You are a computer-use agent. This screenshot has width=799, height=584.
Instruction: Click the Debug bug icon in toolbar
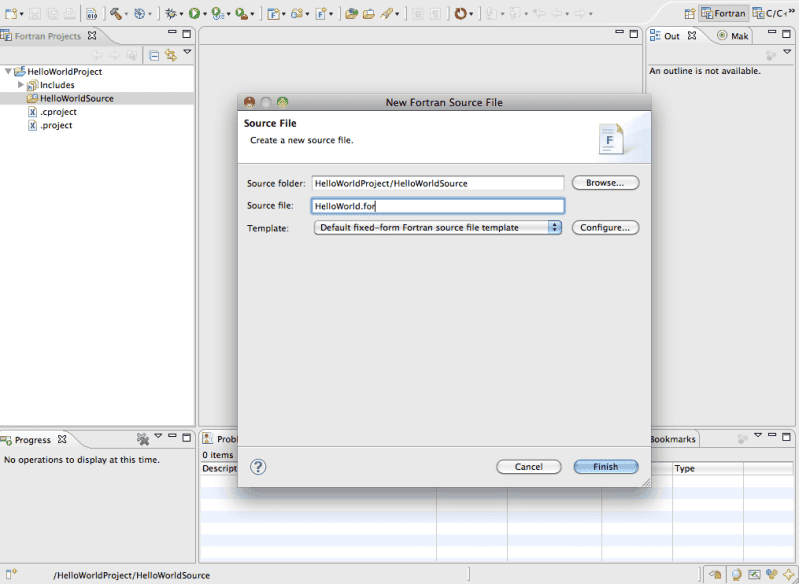click(x=172, y=14)
